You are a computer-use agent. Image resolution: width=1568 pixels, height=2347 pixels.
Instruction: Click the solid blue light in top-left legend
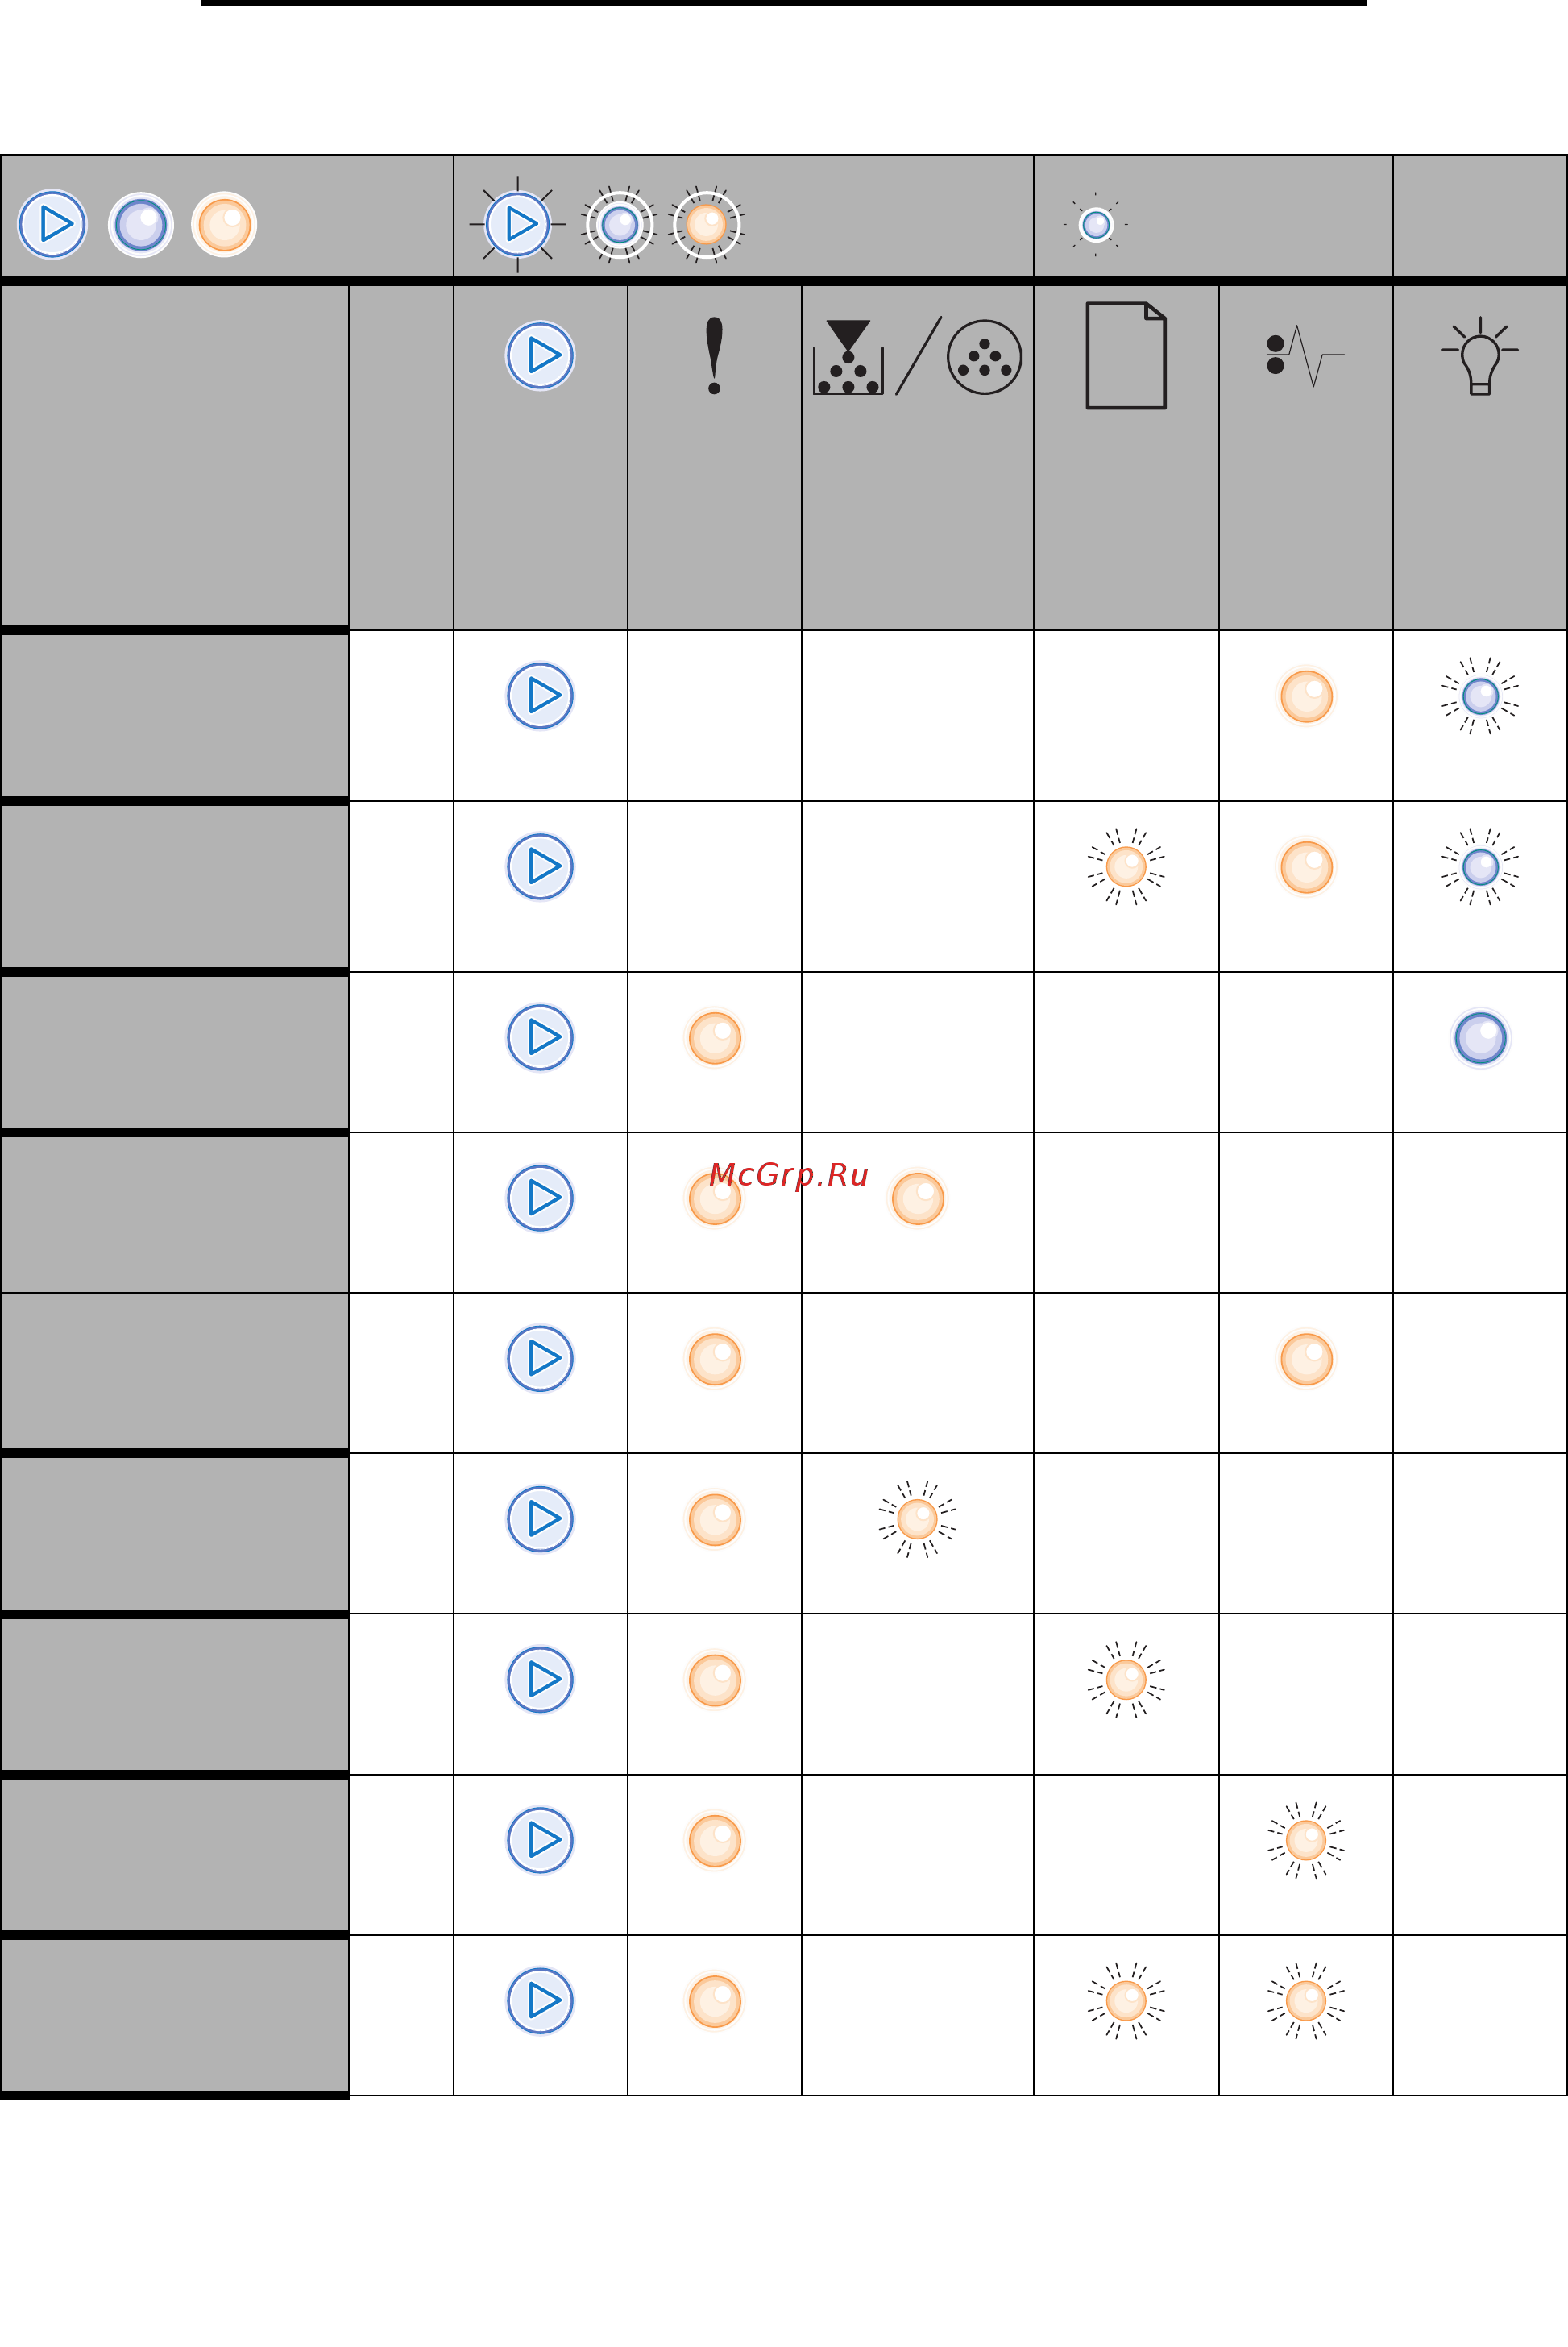(x=141, y=224)
